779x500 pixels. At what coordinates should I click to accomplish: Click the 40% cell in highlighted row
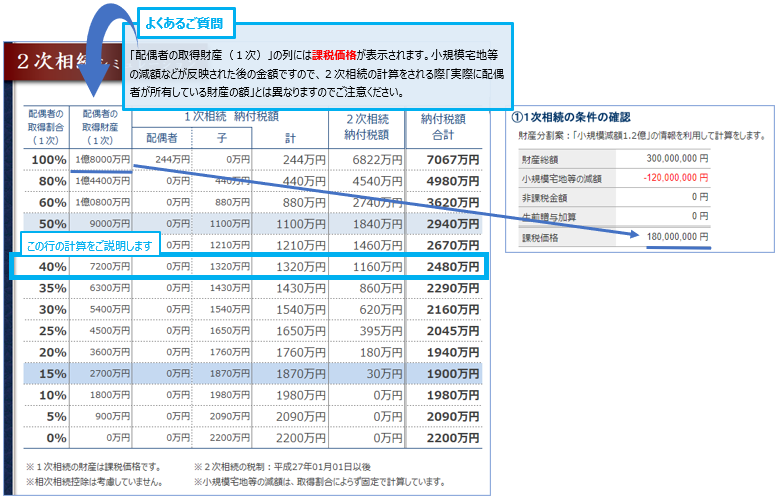(52, 267)
